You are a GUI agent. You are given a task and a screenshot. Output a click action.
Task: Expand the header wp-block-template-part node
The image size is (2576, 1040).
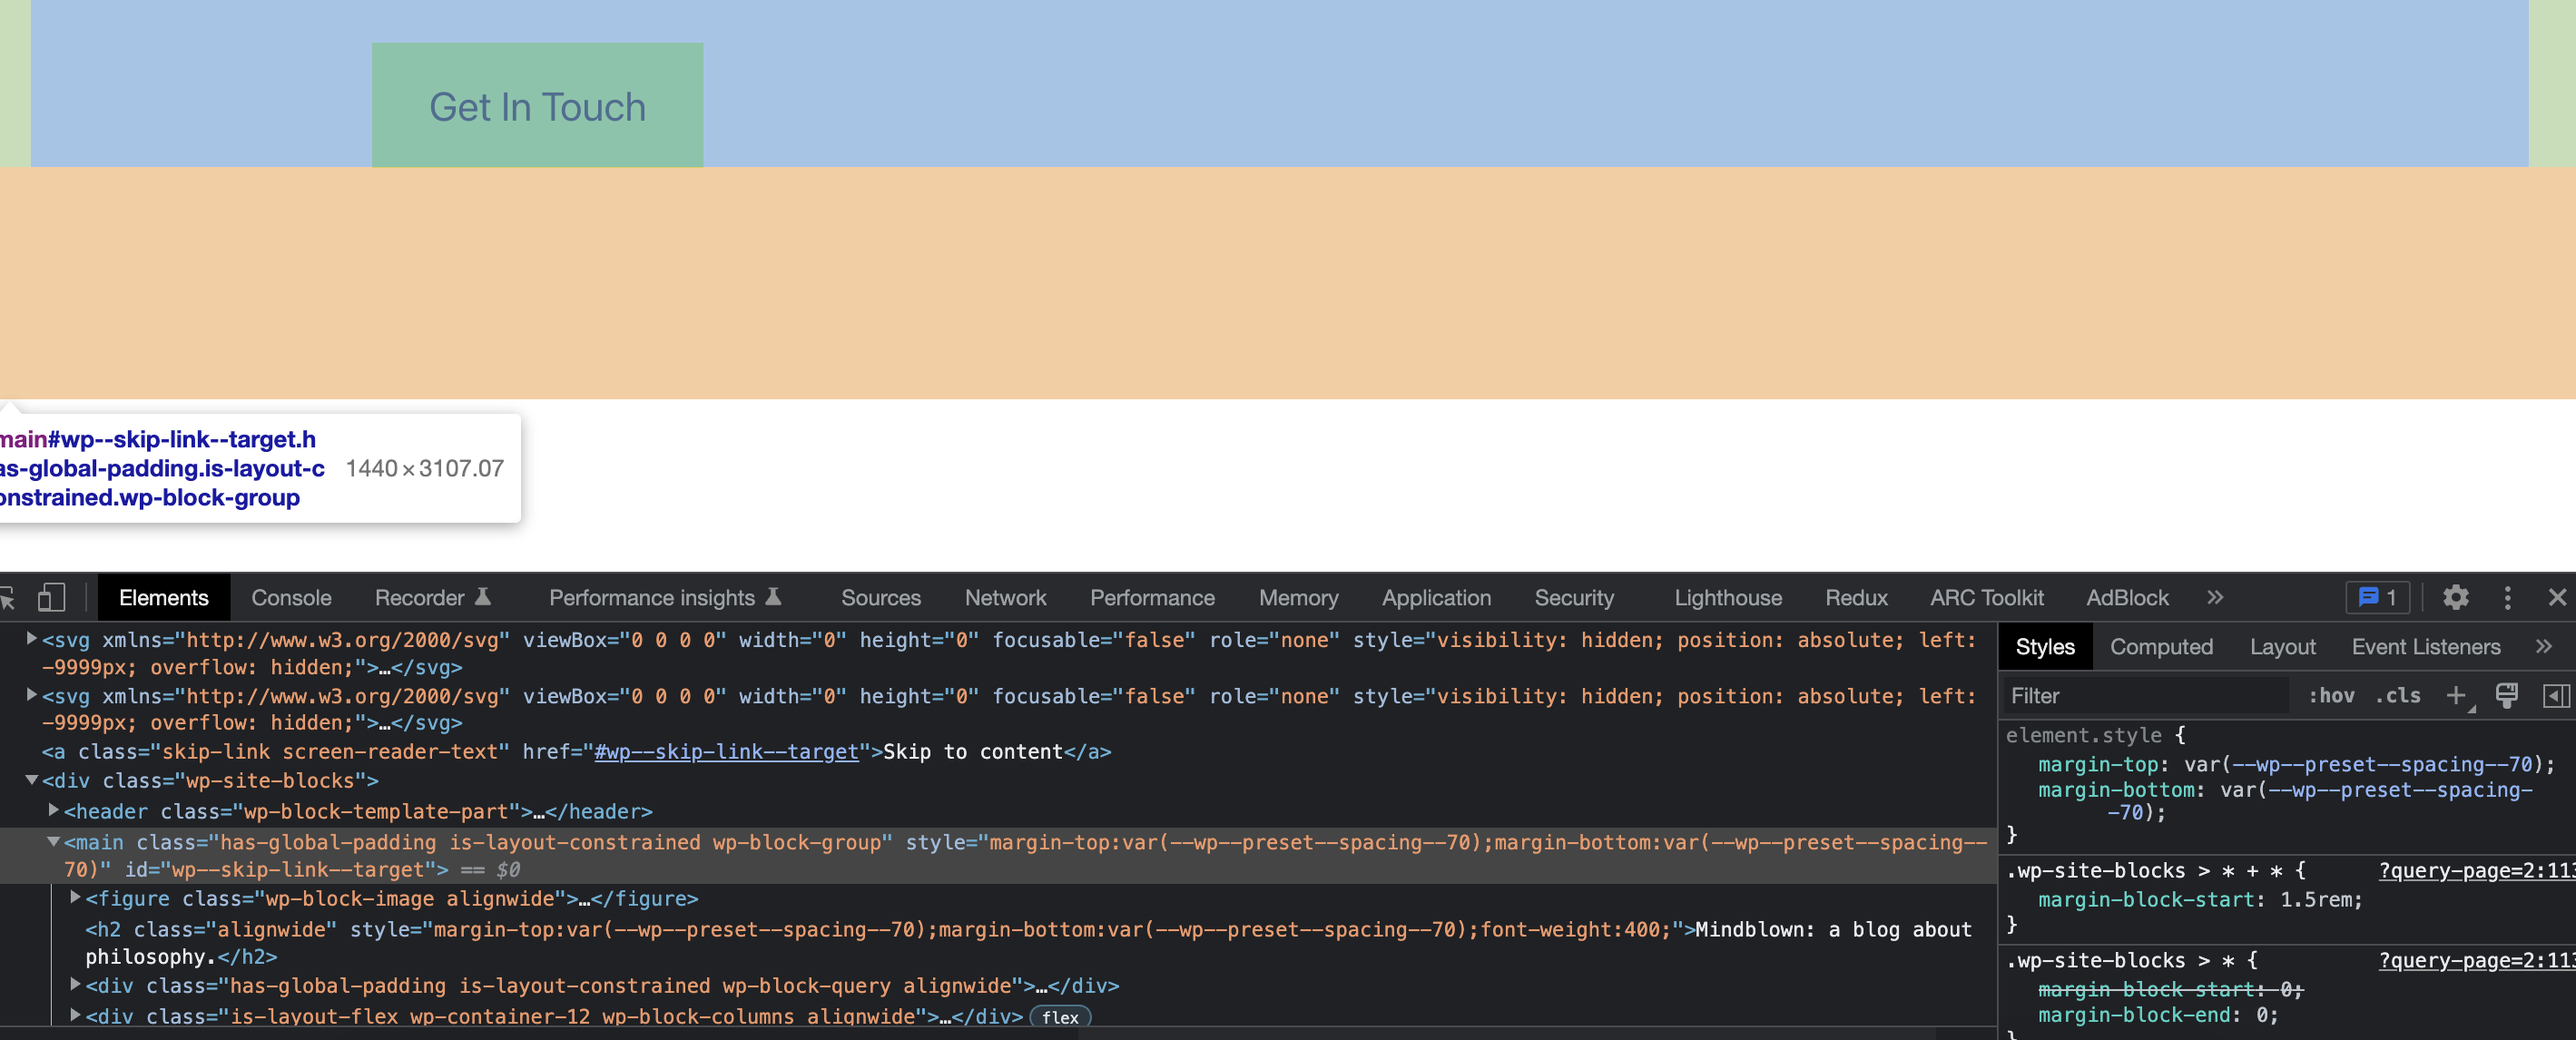[53, 811]
